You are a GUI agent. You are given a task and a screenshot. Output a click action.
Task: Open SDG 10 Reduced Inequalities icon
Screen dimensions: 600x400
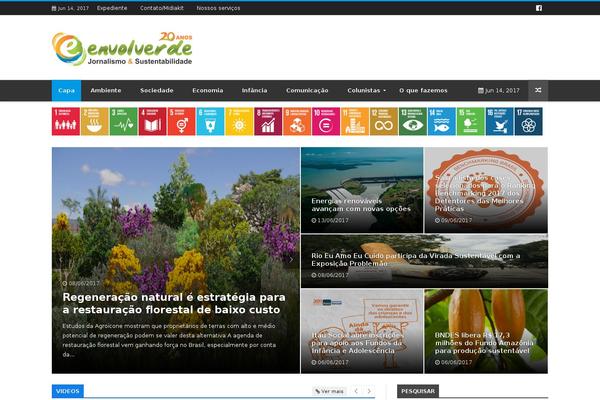coord(326,121)
